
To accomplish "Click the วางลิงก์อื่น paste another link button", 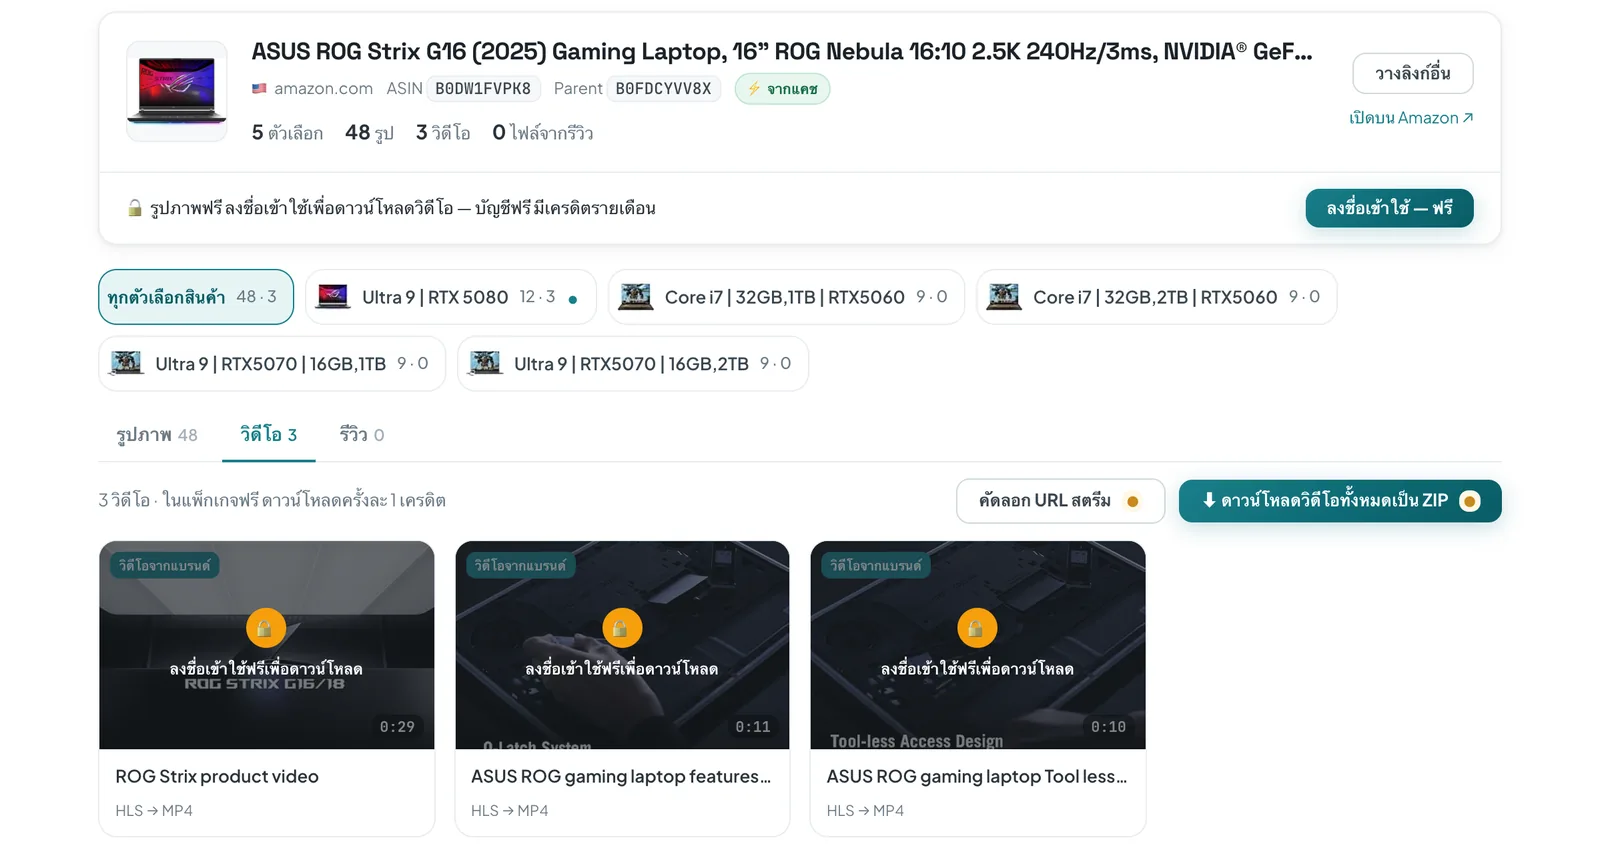I will (x=1412, y=73).
